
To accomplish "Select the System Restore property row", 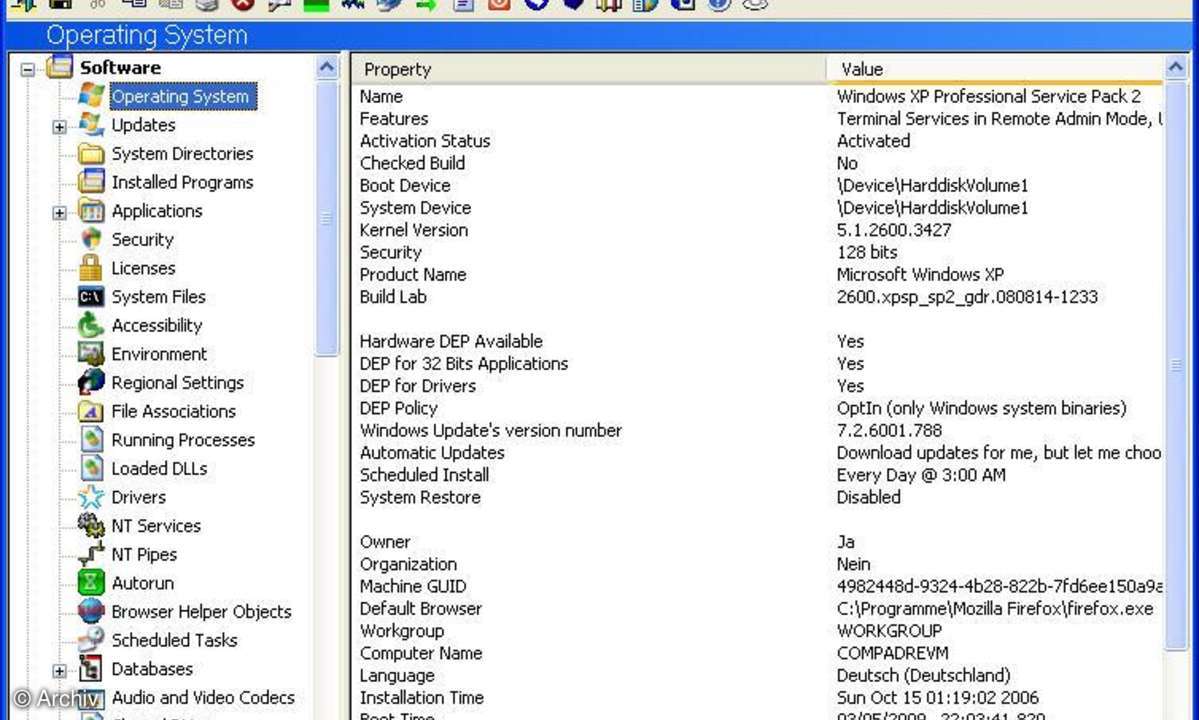I will click(x=757, y=497).
